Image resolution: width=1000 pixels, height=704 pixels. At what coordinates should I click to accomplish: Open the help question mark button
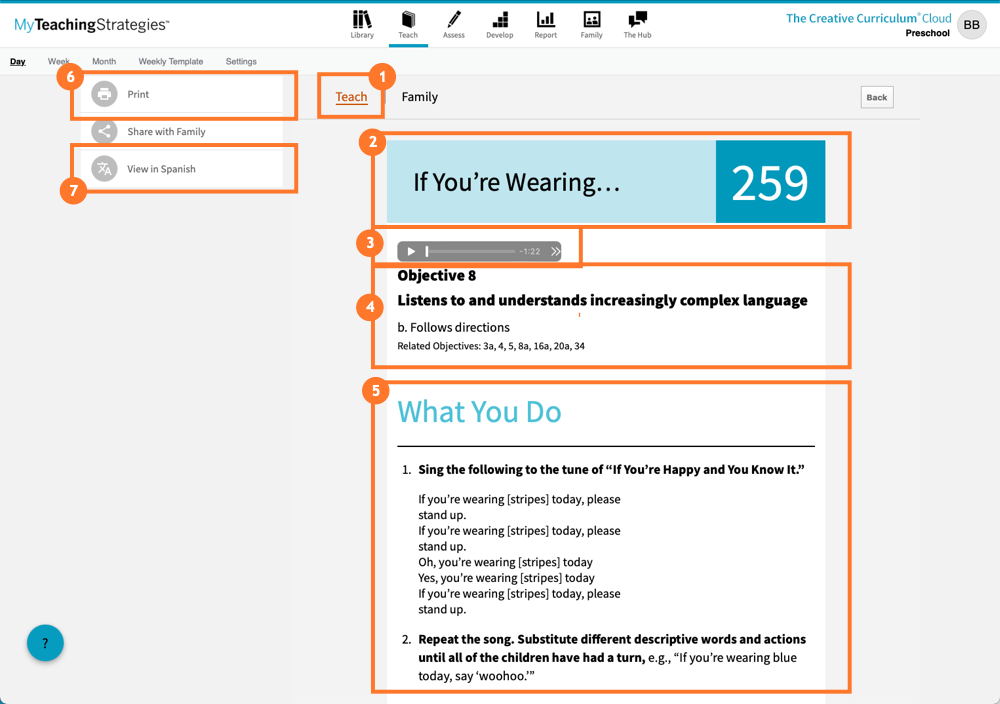point(44,643)
